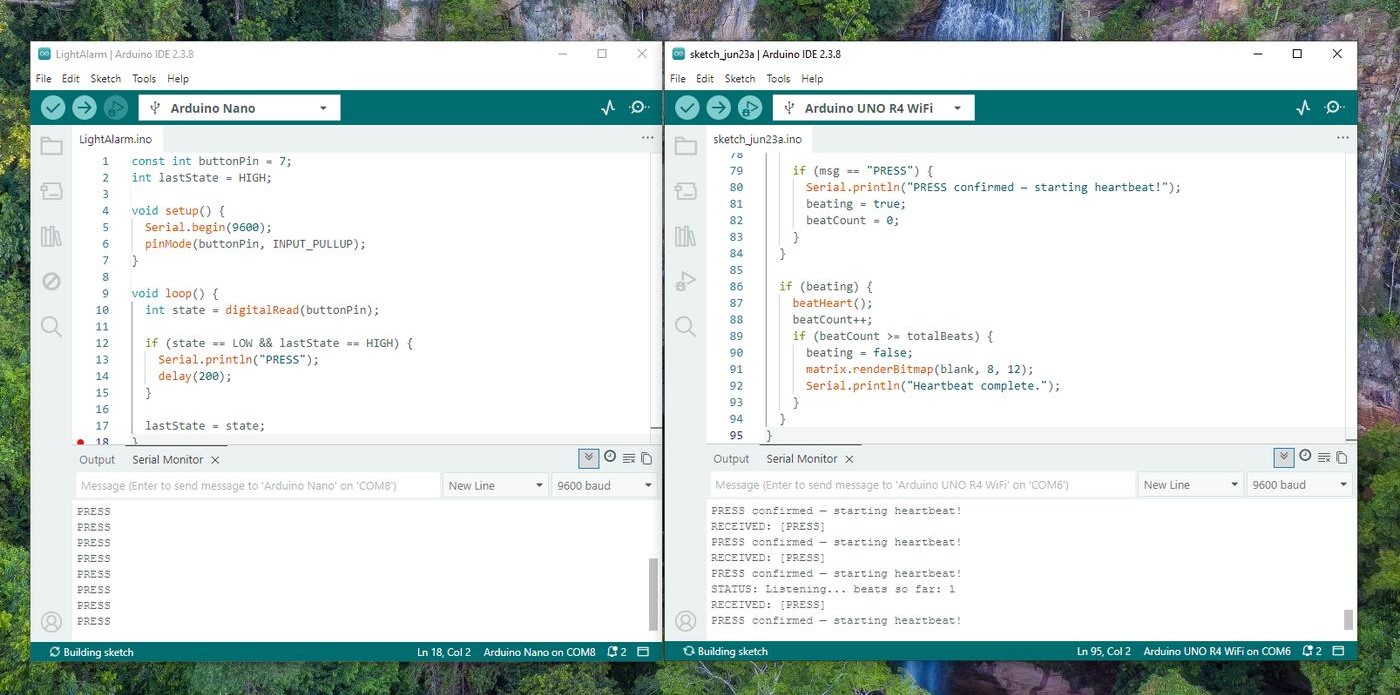Toggle timestamp in sketch_jun23a Serial Monitor
1400x695 pixels.
(x=1305, y=457)
